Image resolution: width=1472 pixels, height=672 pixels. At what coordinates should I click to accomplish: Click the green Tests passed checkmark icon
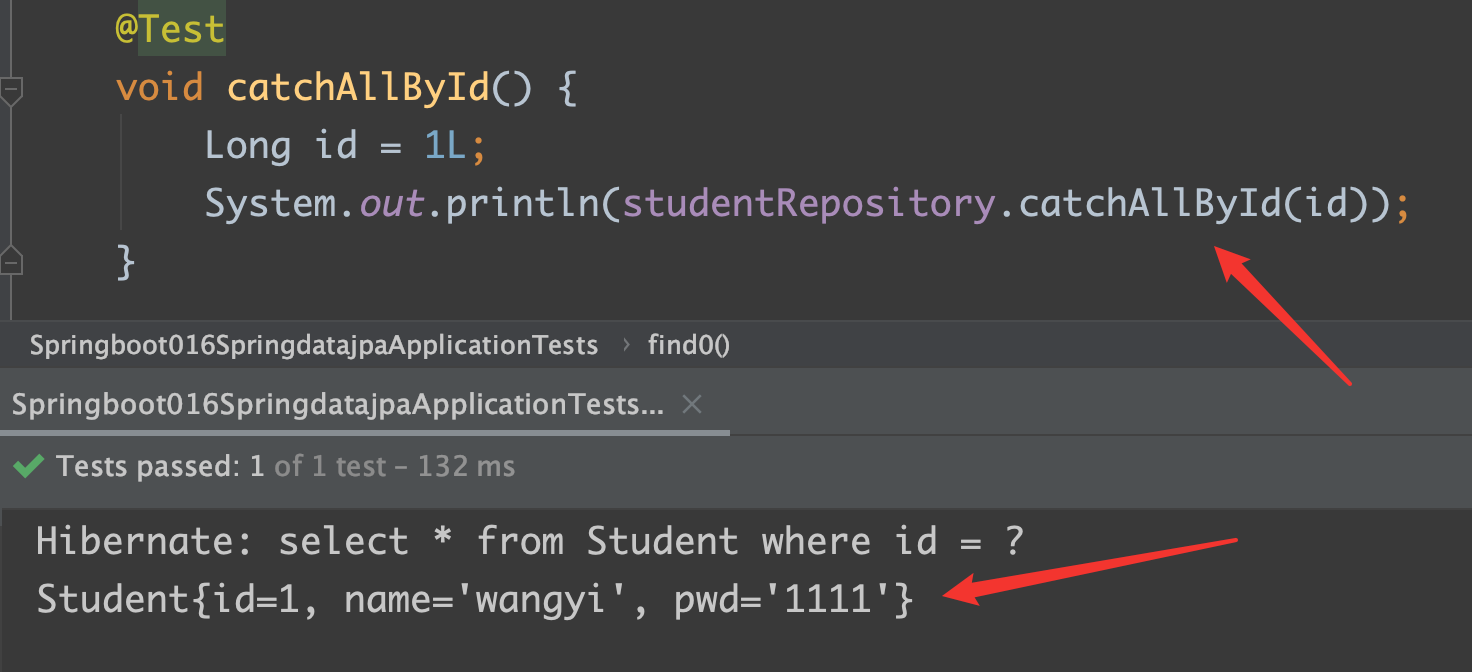point(29,466)
